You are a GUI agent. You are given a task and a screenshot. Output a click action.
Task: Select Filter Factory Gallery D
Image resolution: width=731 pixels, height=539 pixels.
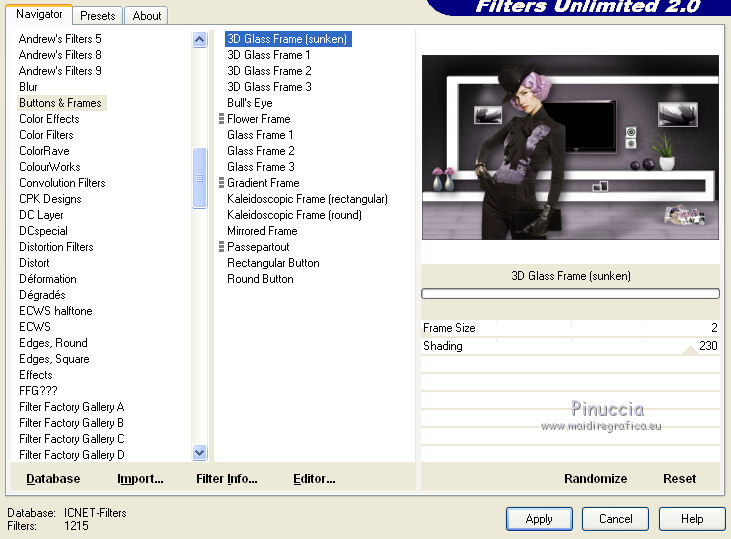click(x=72, y=455)
